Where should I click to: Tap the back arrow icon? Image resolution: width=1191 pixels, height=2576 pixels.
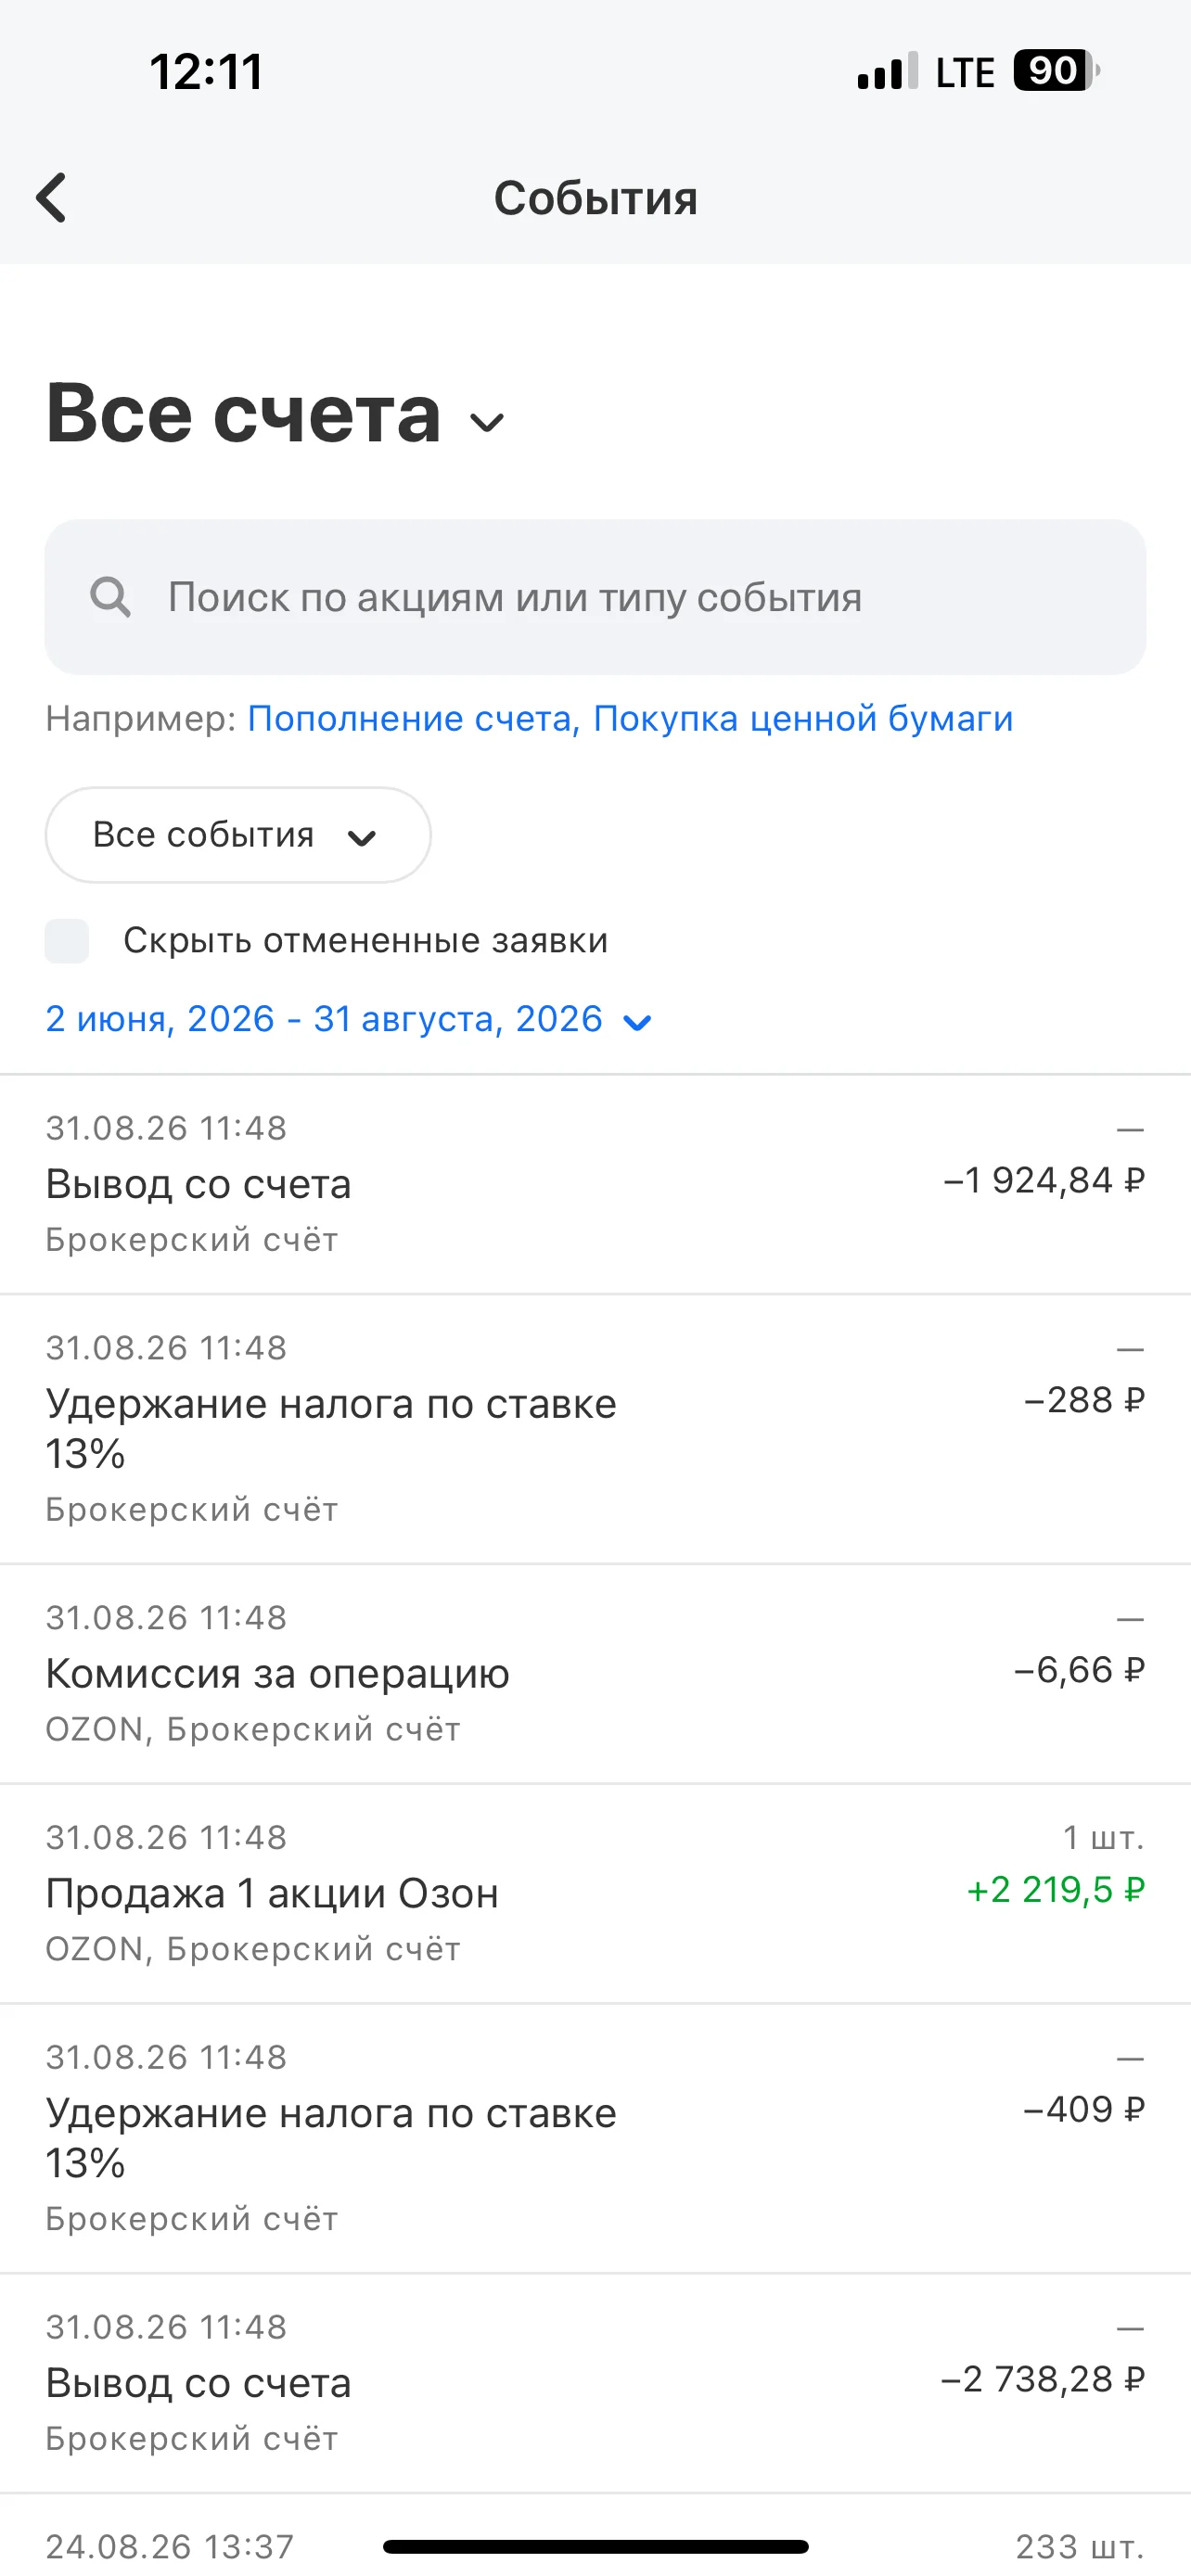point(51,197)
